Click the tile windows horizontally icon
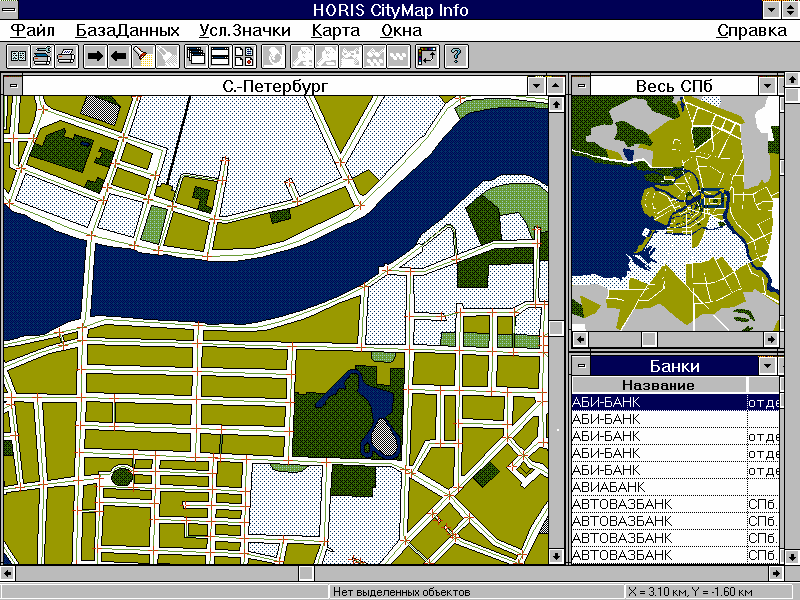Image resolution: width=800 pixels, height=600 pixels. (221, 56)
